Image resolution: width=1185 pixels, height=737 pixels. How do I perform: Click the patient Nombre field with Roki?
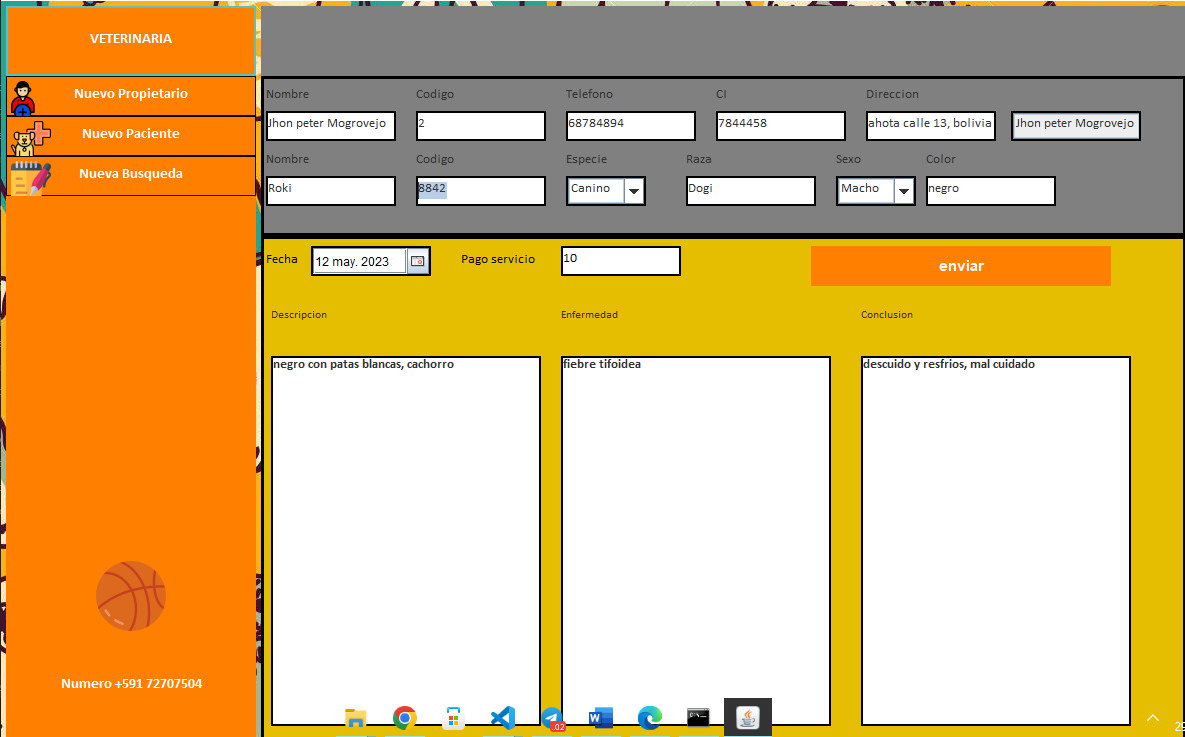tap(331, 191)
